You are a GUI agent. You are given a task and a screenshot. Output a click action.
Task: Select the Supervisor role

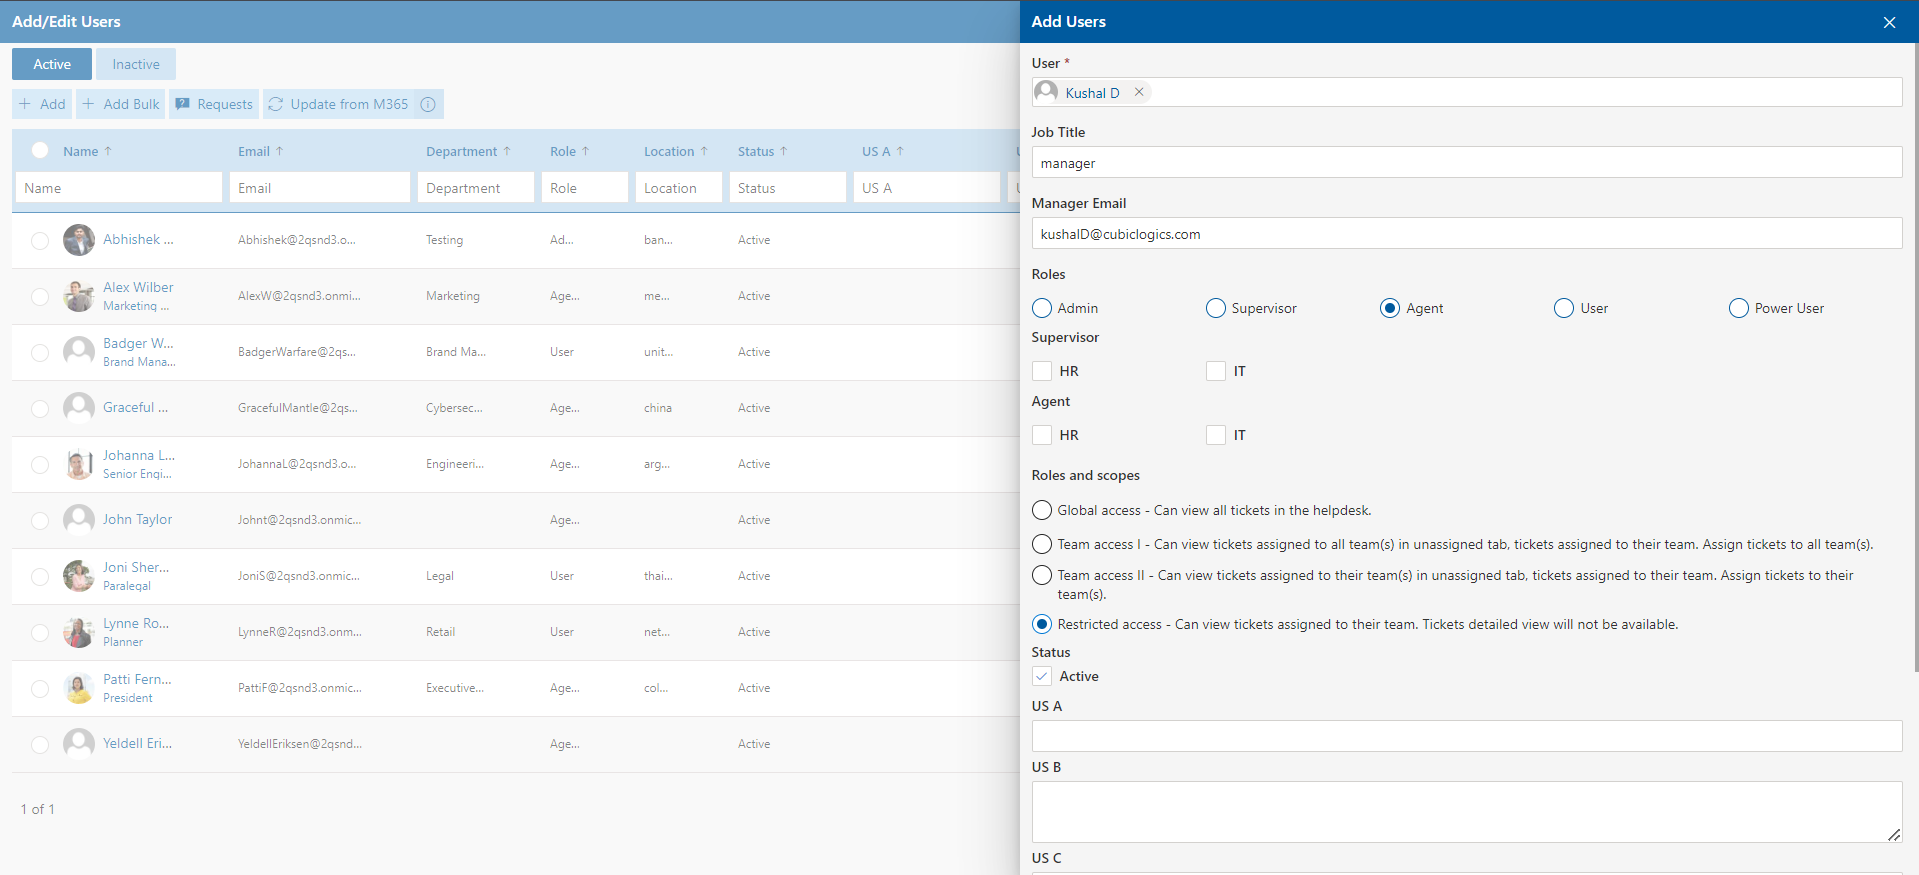tap(1216, 308)
